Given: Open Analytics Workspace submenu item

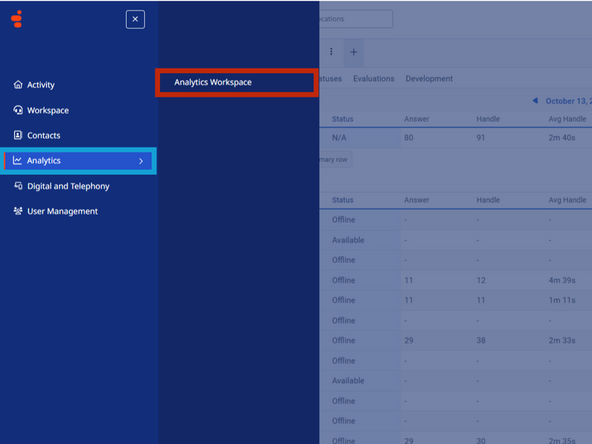Looking at the screenshot, I should pos(237,82).
